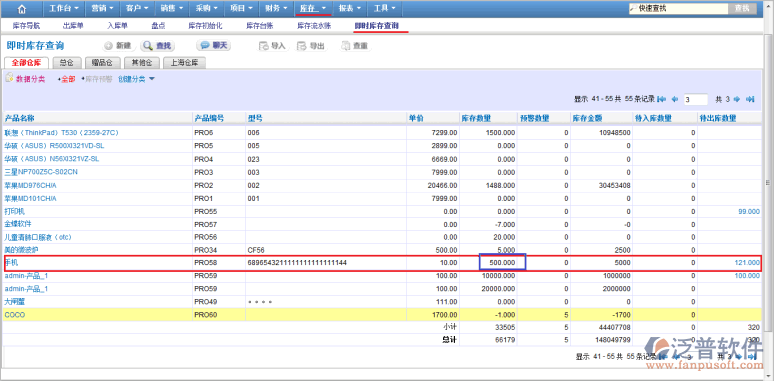This screenshot has height=381, width=774.
Task: Open the 查找 (Search) magnifier button
Action: pyautogui.click(x=157, y=46)
